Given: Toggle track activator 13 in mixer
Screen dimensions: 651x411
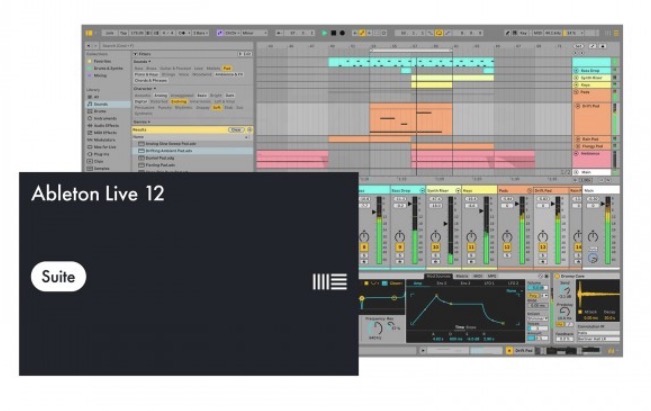Looking at the screenshot, I should pos(543,247).
